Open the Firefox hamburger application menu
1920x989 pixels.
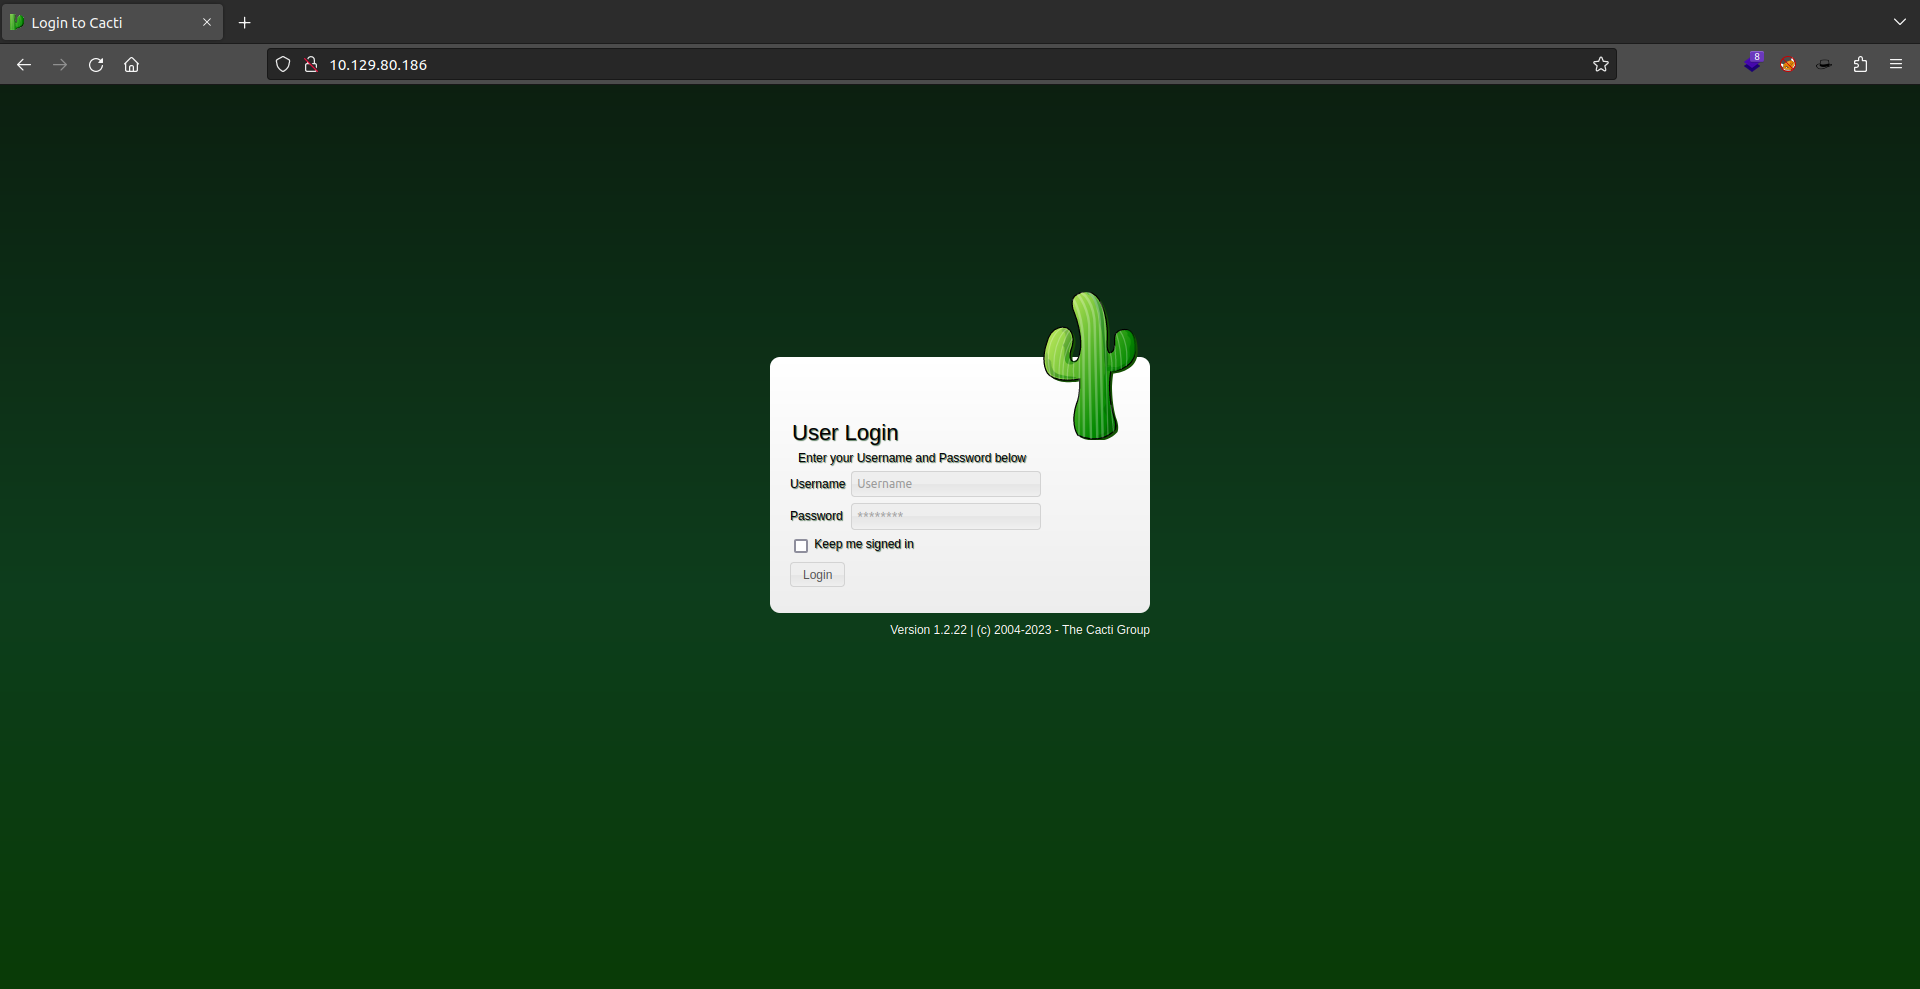pyautogui.click(x=1896, y=64)
